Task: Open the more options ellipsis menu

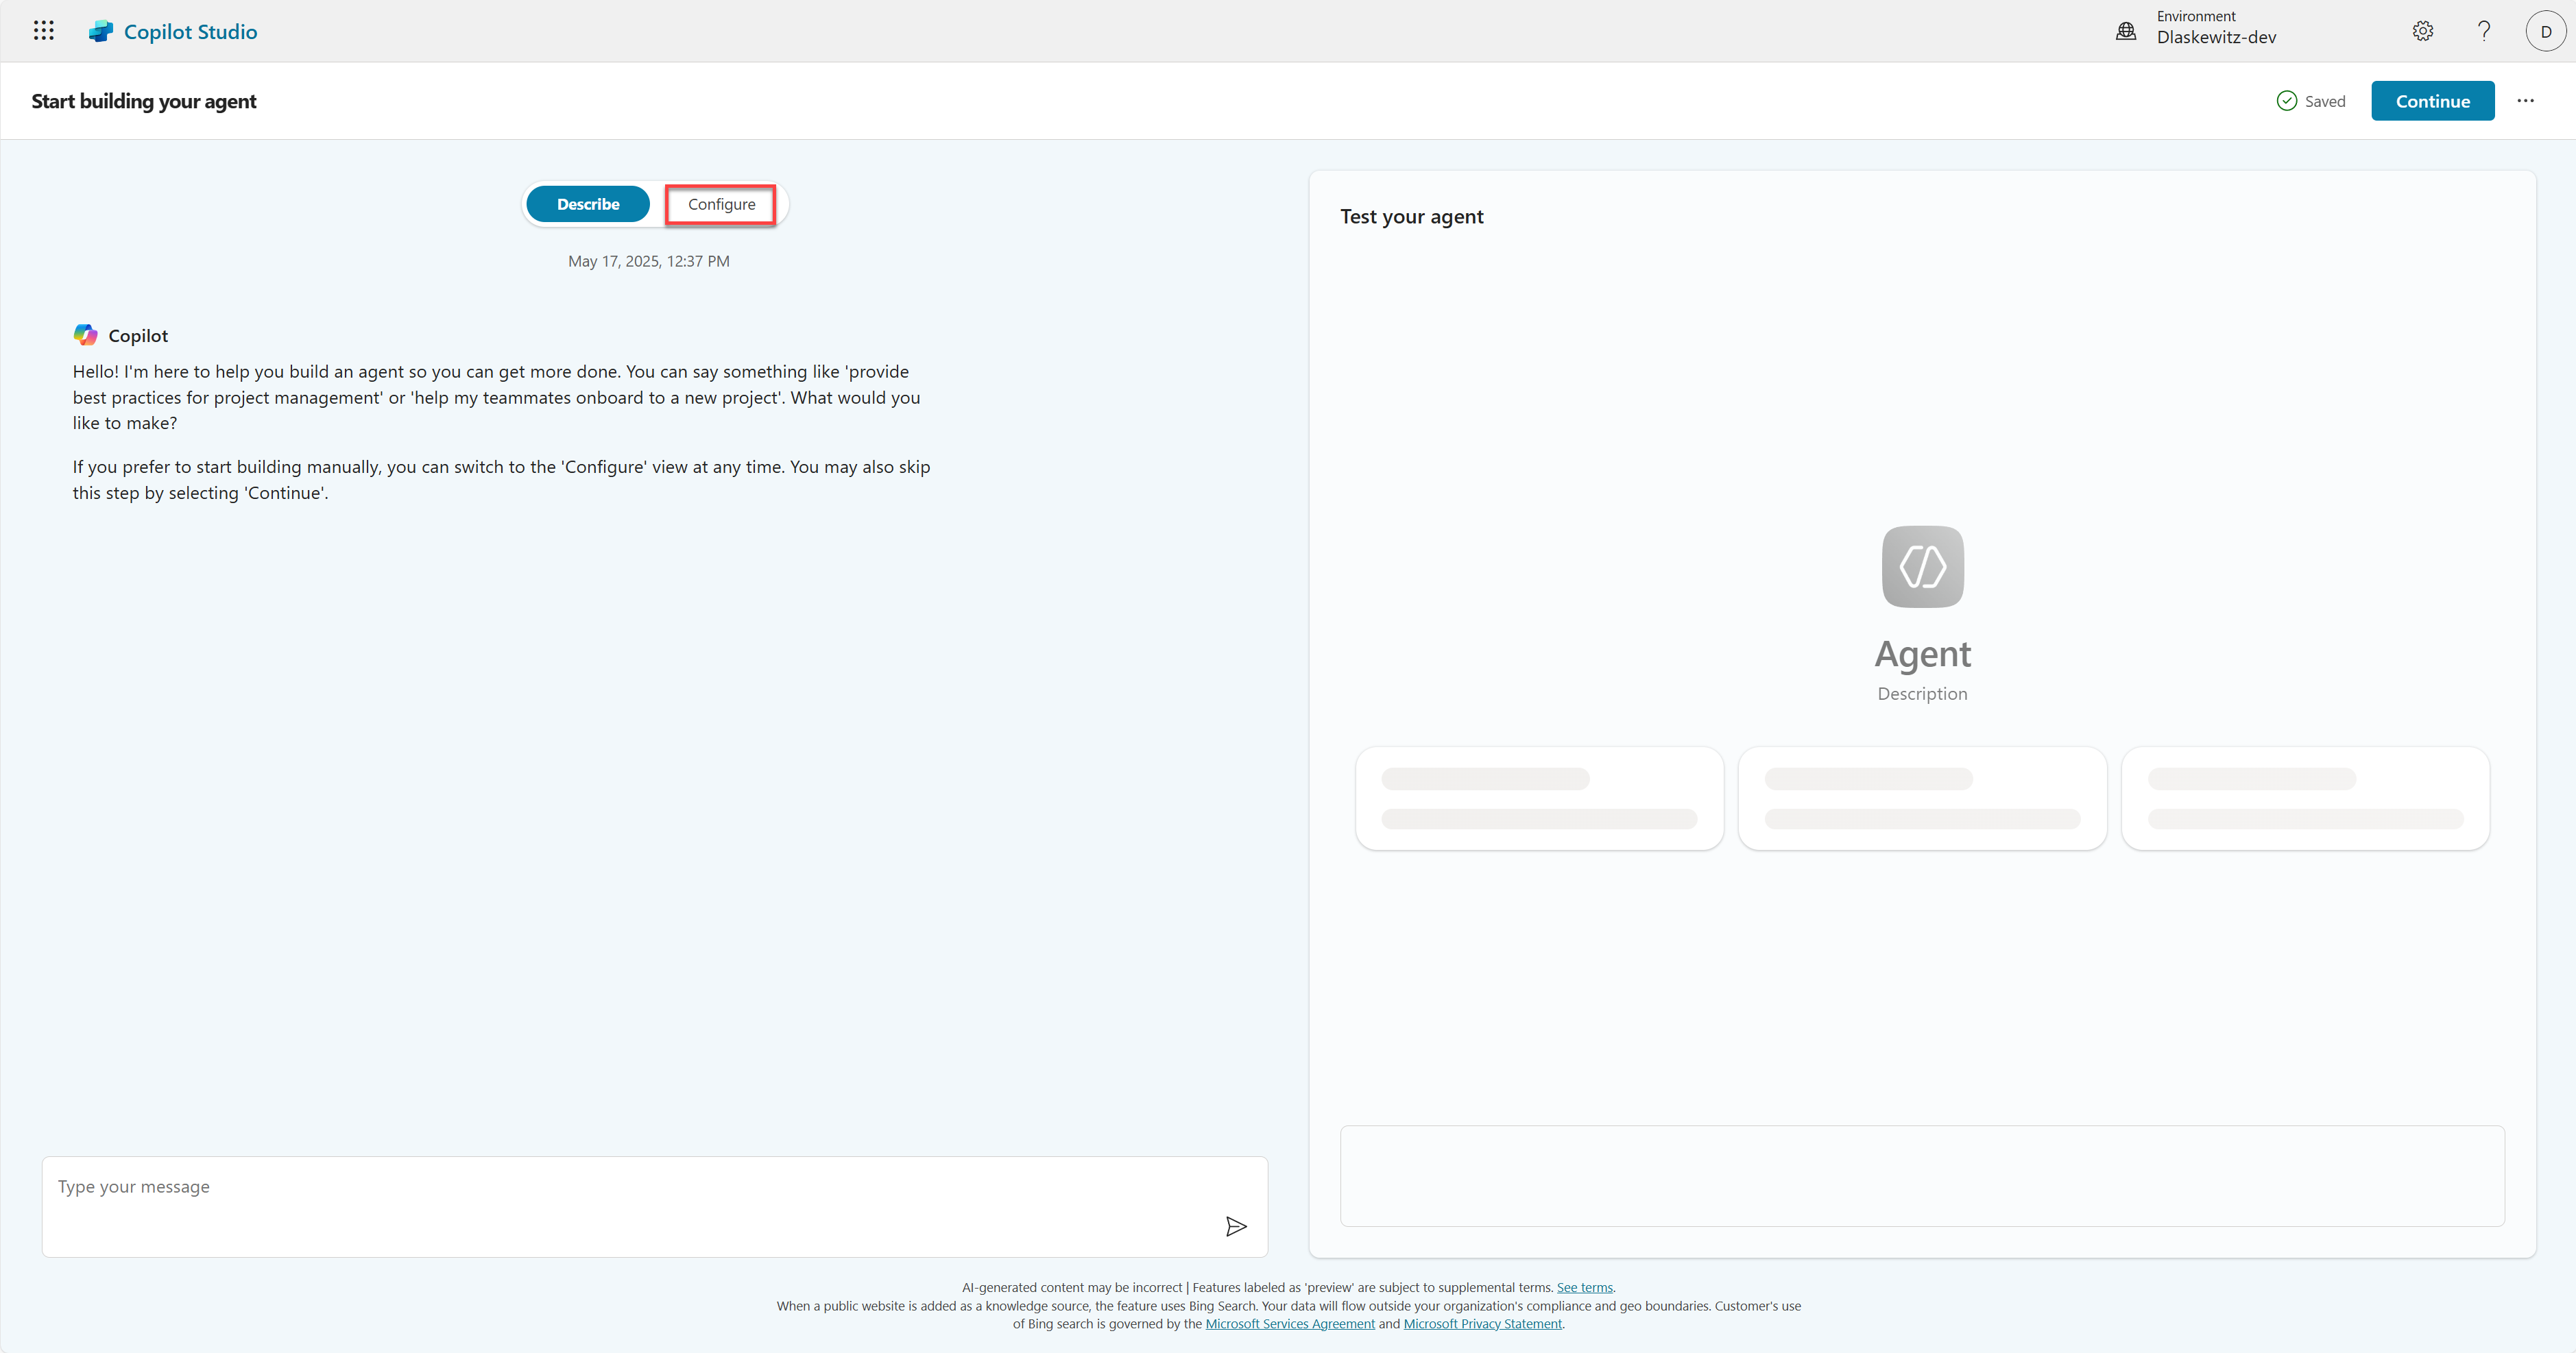Action: click(x=2526, y=100)
